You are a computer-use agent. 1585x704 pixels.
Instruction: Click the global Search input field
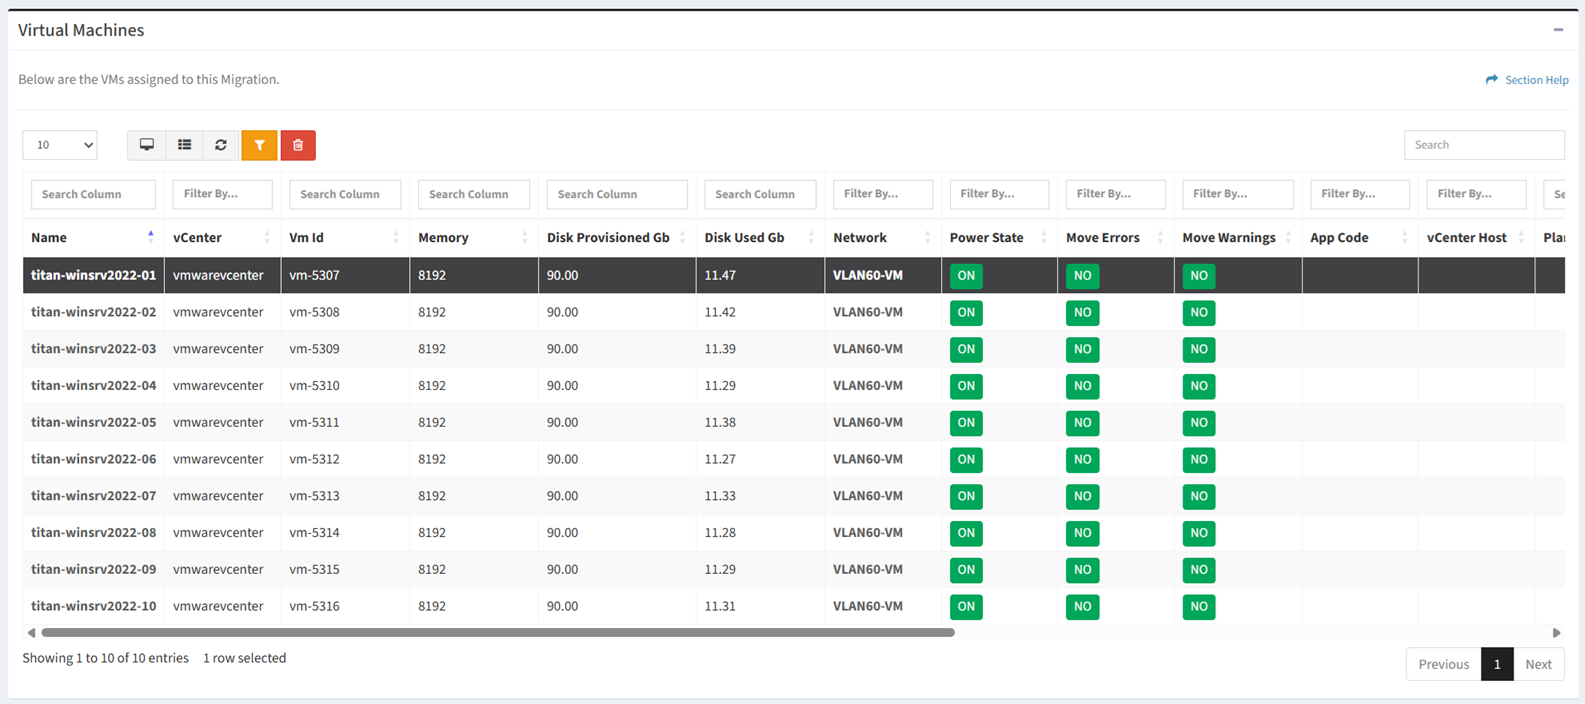(1483, 145)
